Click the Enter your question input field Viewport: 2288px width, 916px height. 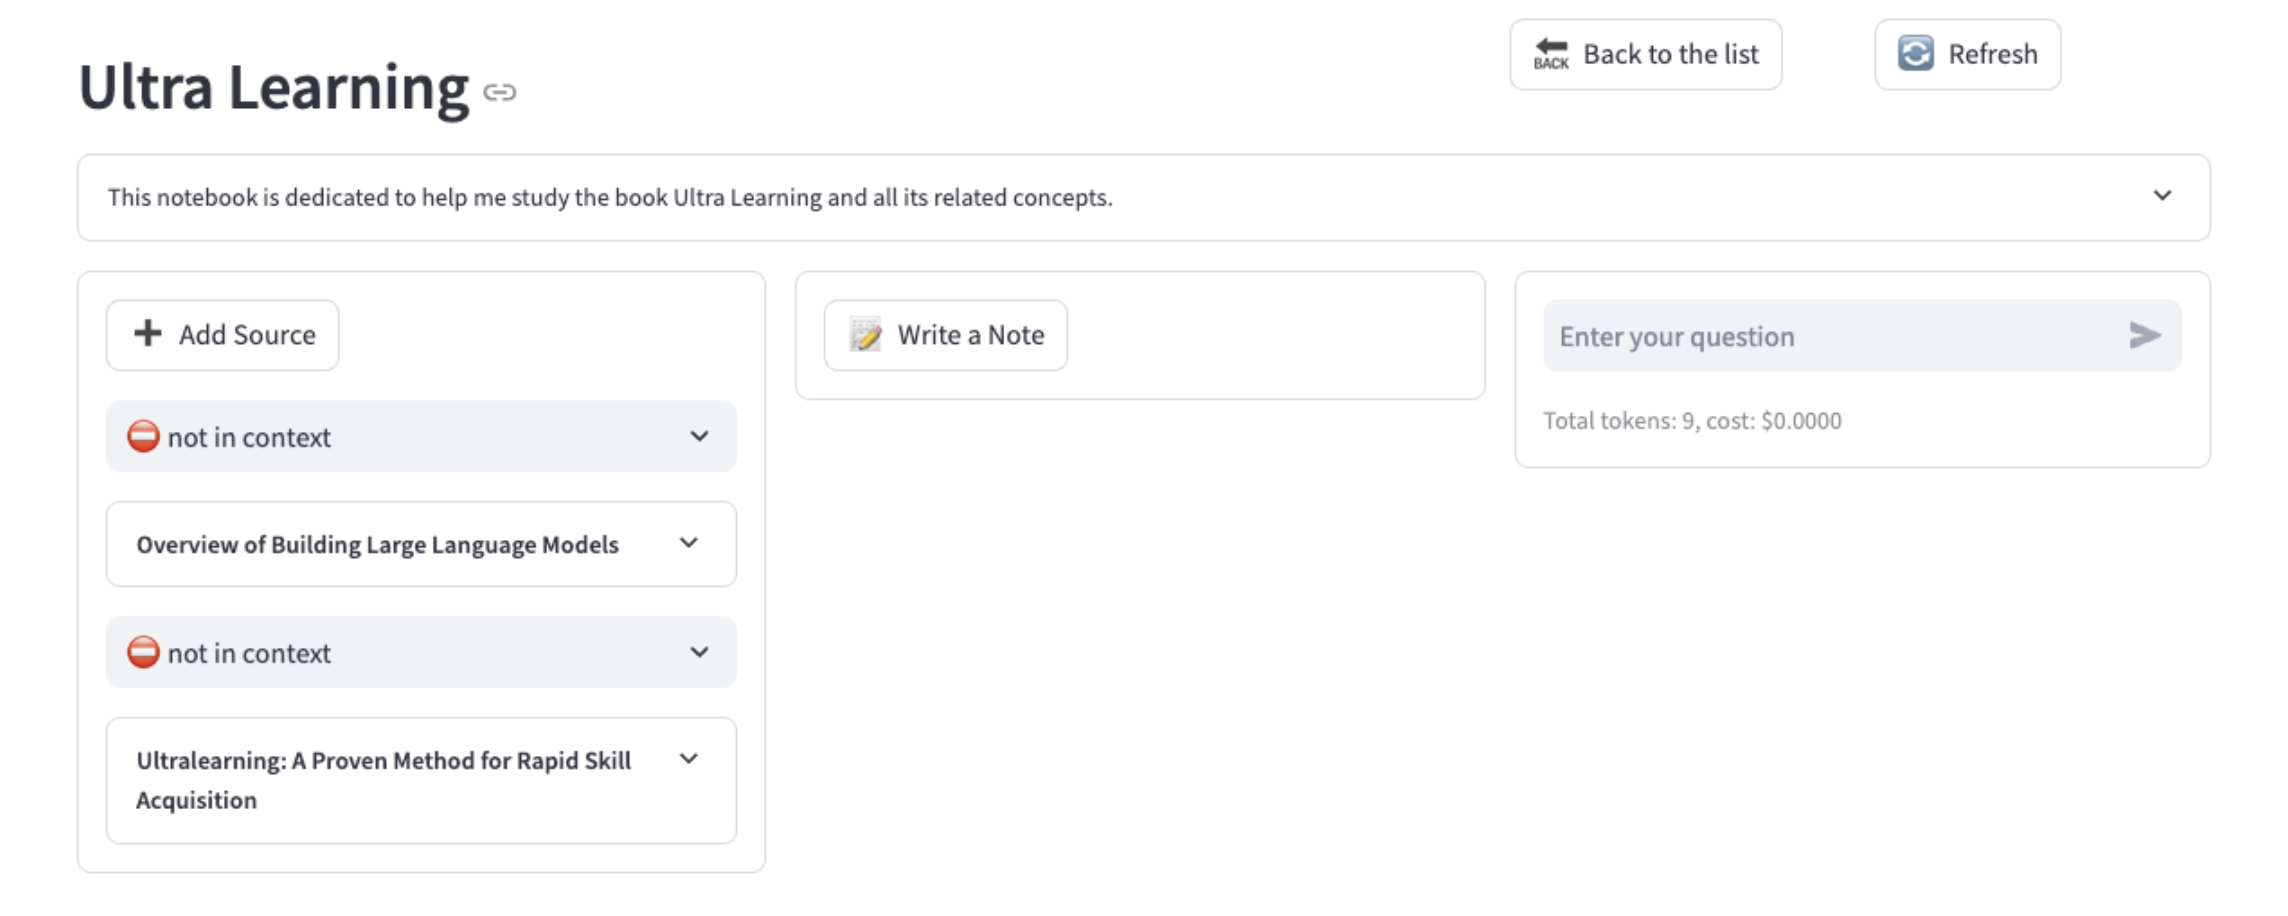click(x=1800, y=336)
